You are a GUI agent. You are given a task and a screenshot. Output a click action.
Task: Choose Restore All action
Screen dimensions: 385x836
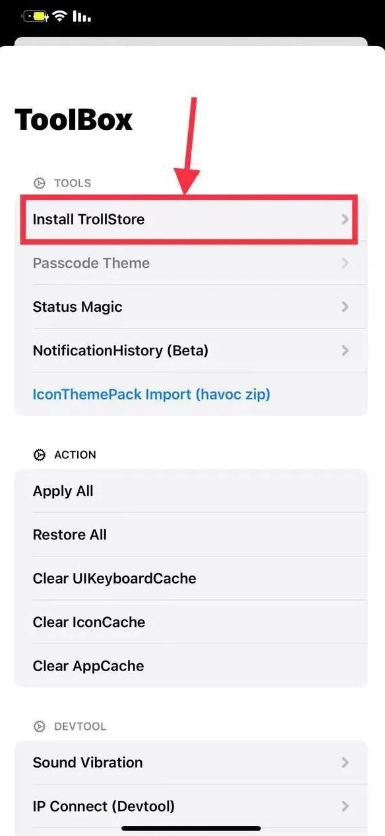[190, 535]
